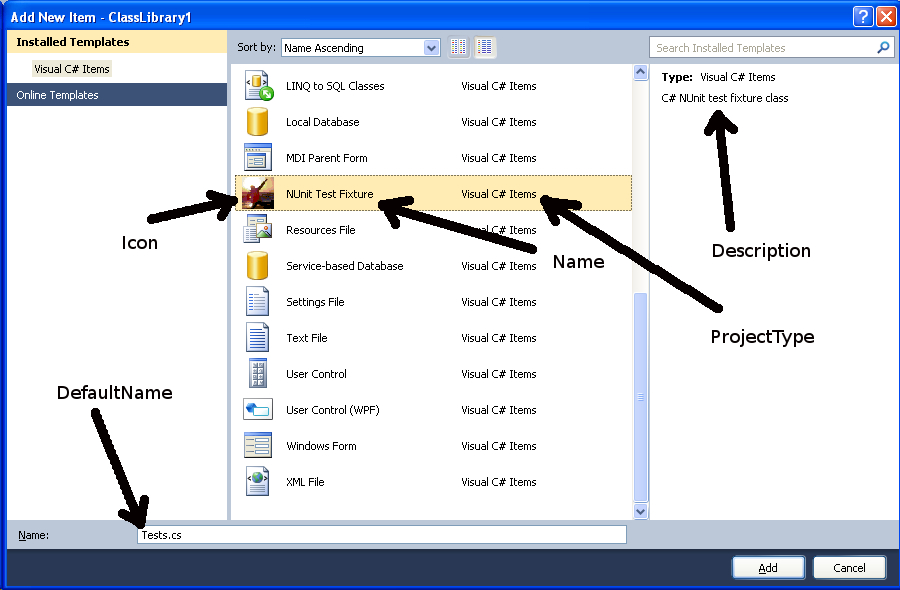Click Visual C# Items beside Text File
The height and width of the screenshot is (590, 900).
point(499,338)
